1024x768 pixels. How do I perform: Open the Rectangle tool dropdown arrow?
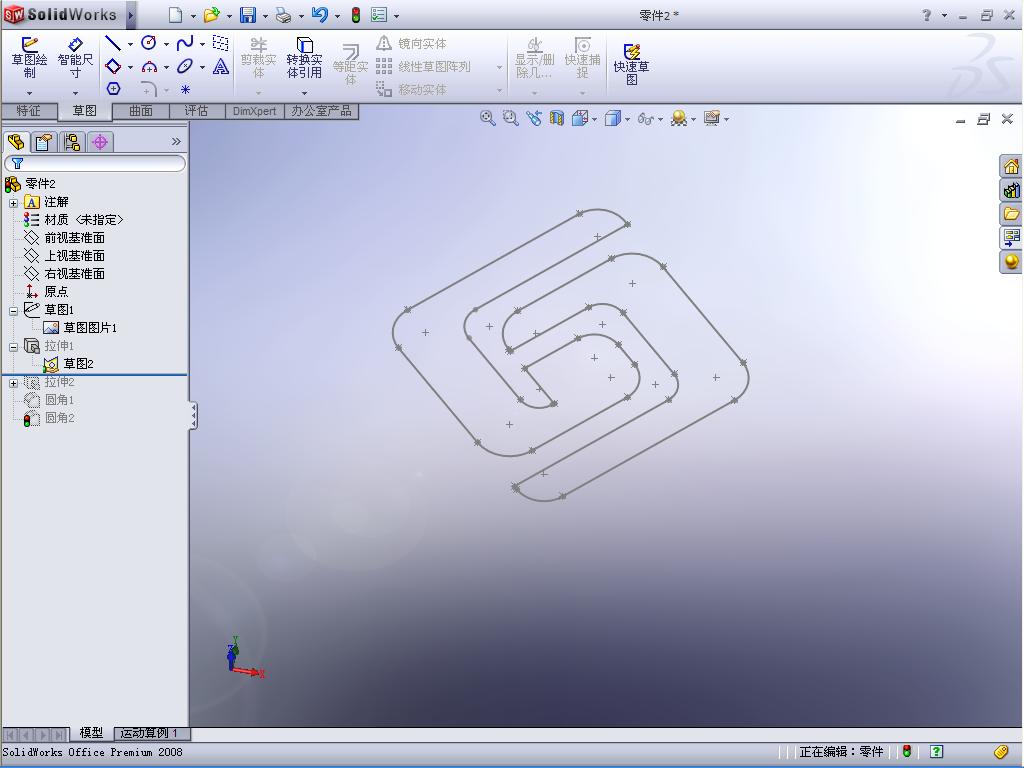pyautogui.click(x=130, y=67)
